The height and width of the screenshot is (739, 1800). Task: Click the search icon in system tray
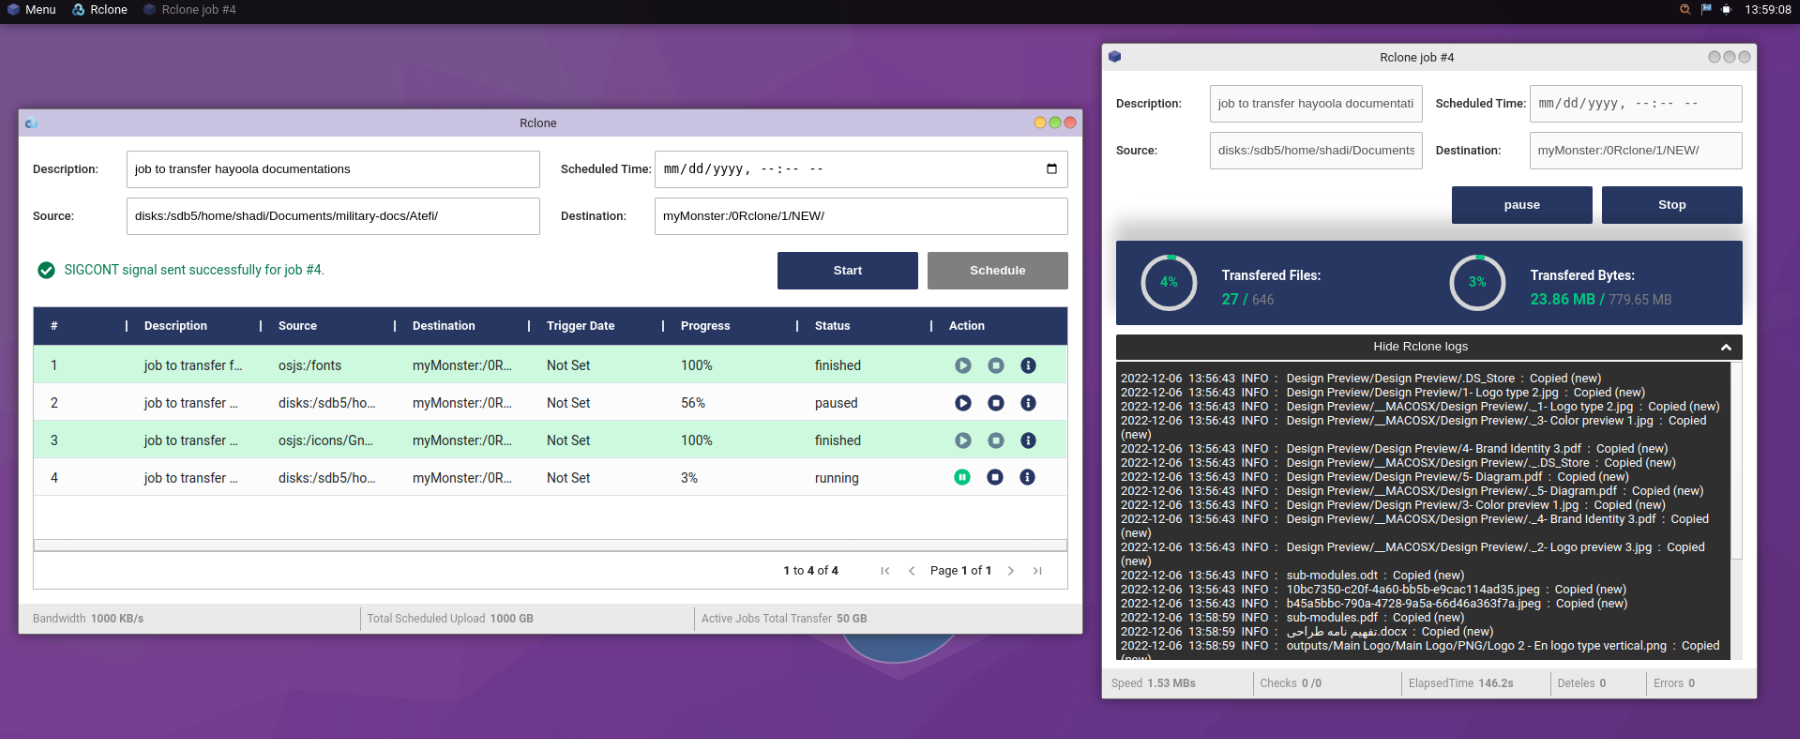point(1684,9)
